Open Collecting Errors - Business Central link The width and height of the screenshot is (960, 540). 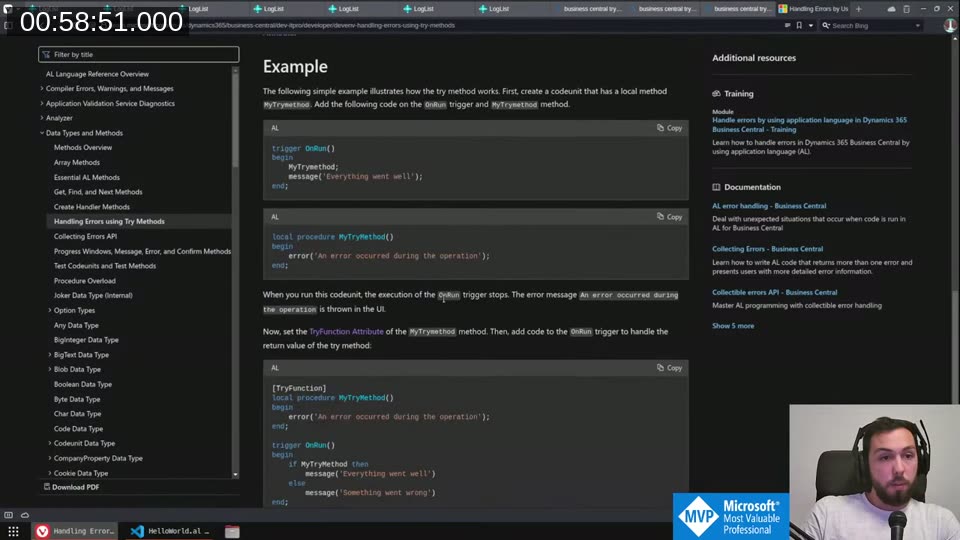click(x=767, y=249)
